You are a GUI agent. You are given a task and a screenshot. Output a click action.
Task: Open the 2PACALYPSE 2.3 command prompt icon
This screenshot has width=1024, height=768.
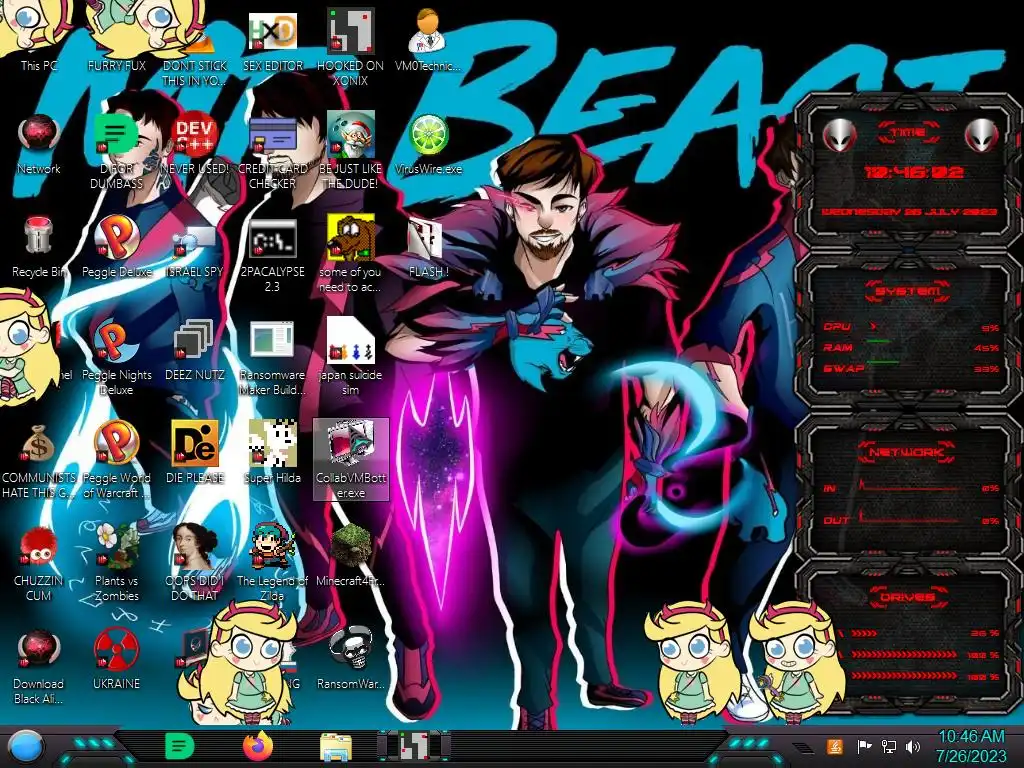272,255
